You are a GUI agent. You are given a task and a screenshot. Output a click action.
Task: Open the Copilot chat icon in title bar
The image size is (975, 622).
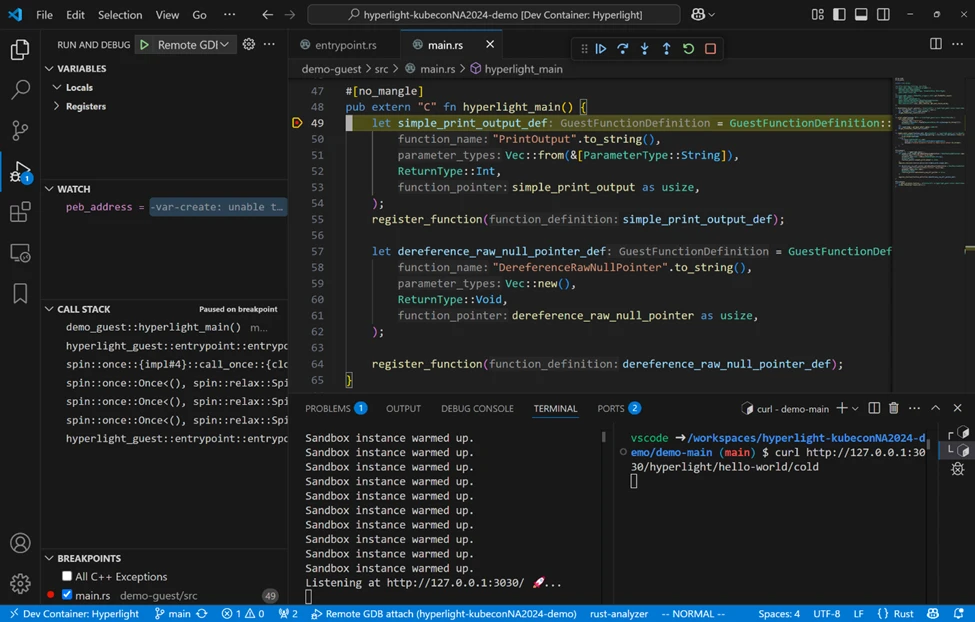point(698,14)
